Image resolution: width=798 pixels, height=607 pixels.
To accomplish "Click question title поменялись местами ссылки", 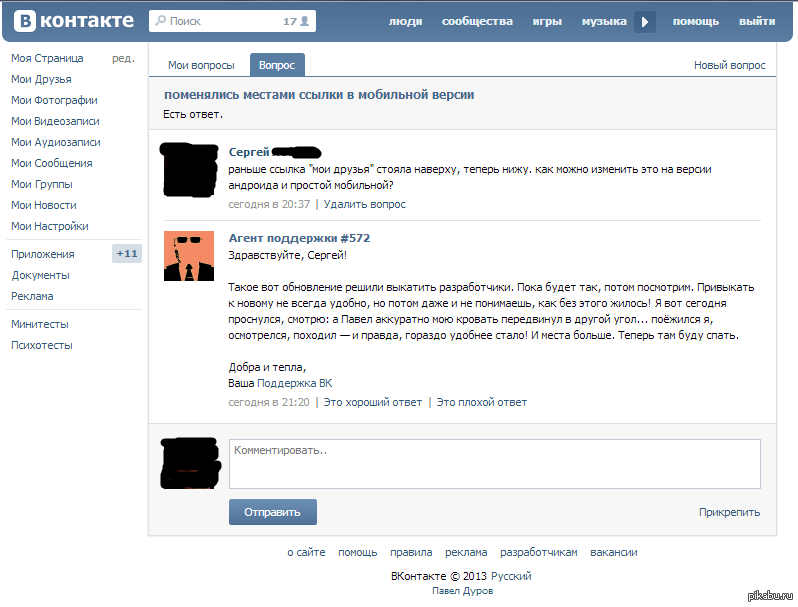I will [x=319, y=95].
